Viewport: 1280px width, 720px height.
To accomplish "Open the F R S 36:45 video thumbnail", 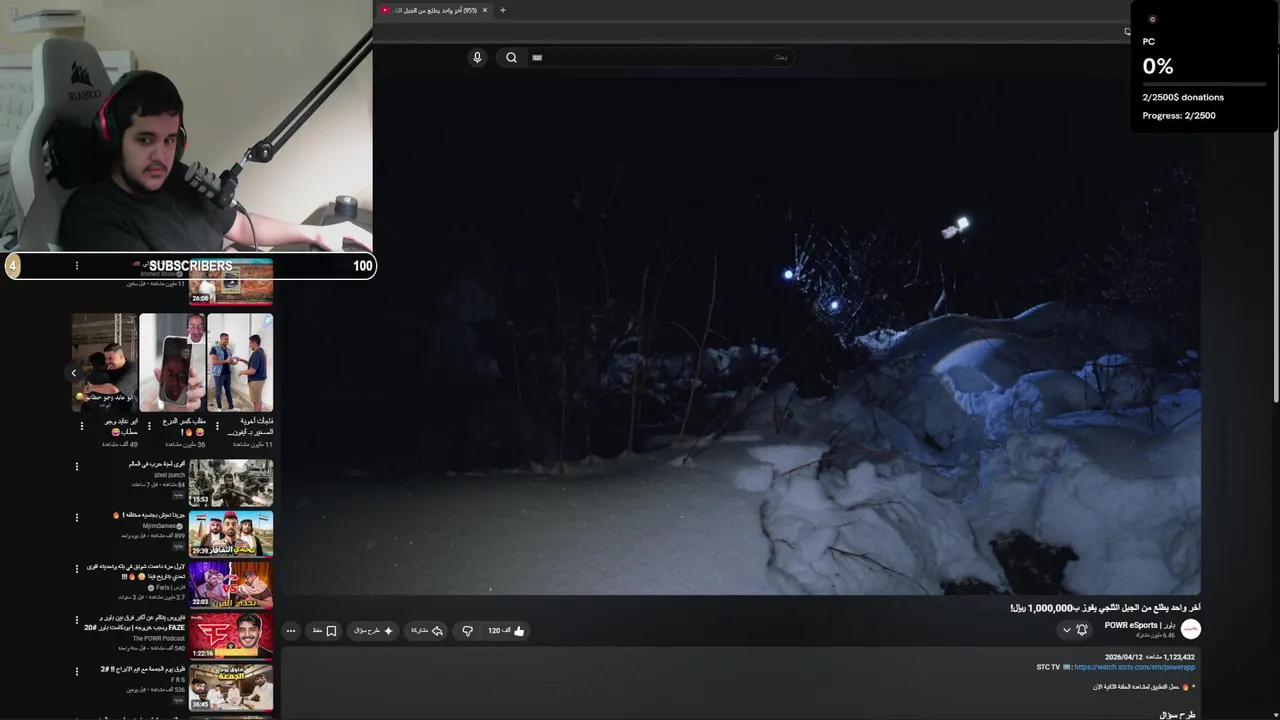I will pyautogui.click(x=231, y=687).
